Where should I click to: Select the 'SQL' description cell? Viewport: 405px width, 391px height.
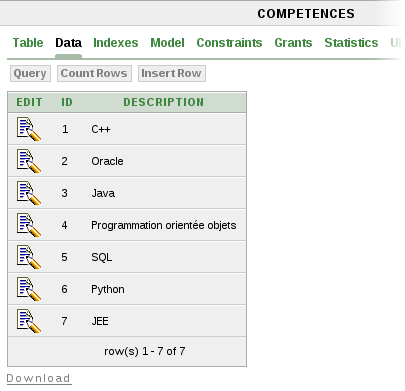coord(102,257)
